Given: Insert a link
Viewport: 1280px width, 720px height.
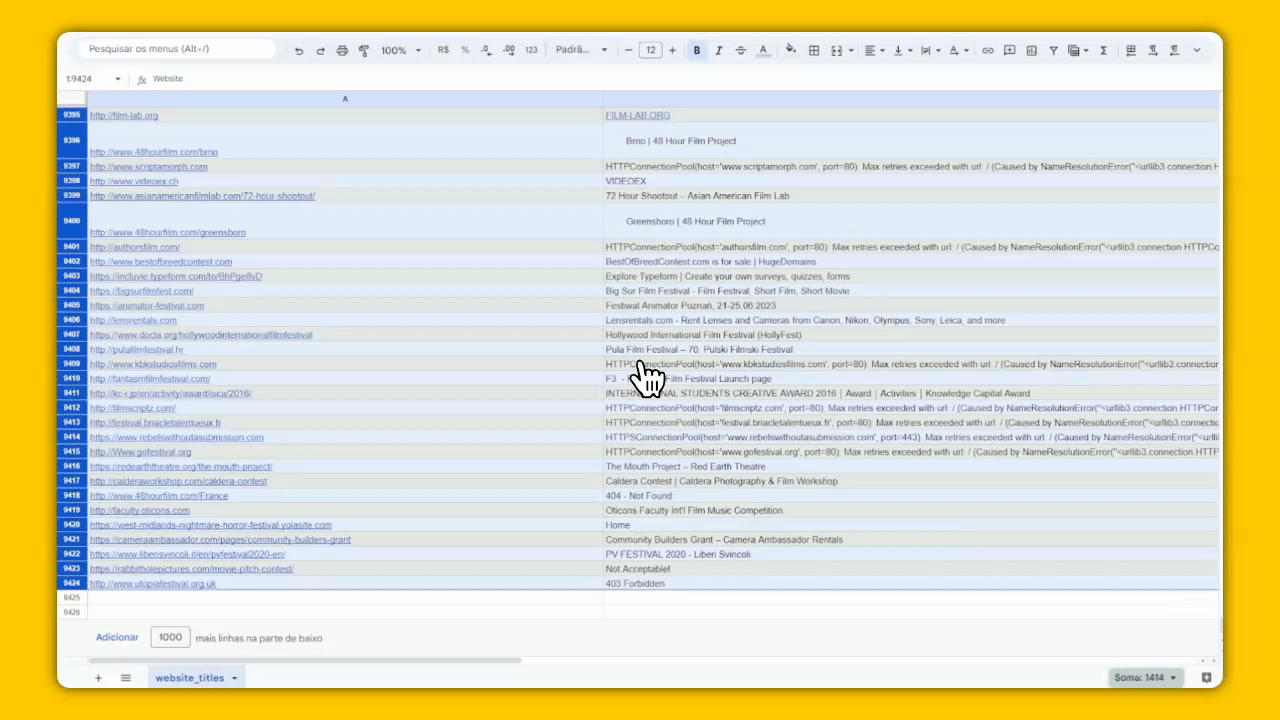Looking at the screenshot, I should pos(988,50).
